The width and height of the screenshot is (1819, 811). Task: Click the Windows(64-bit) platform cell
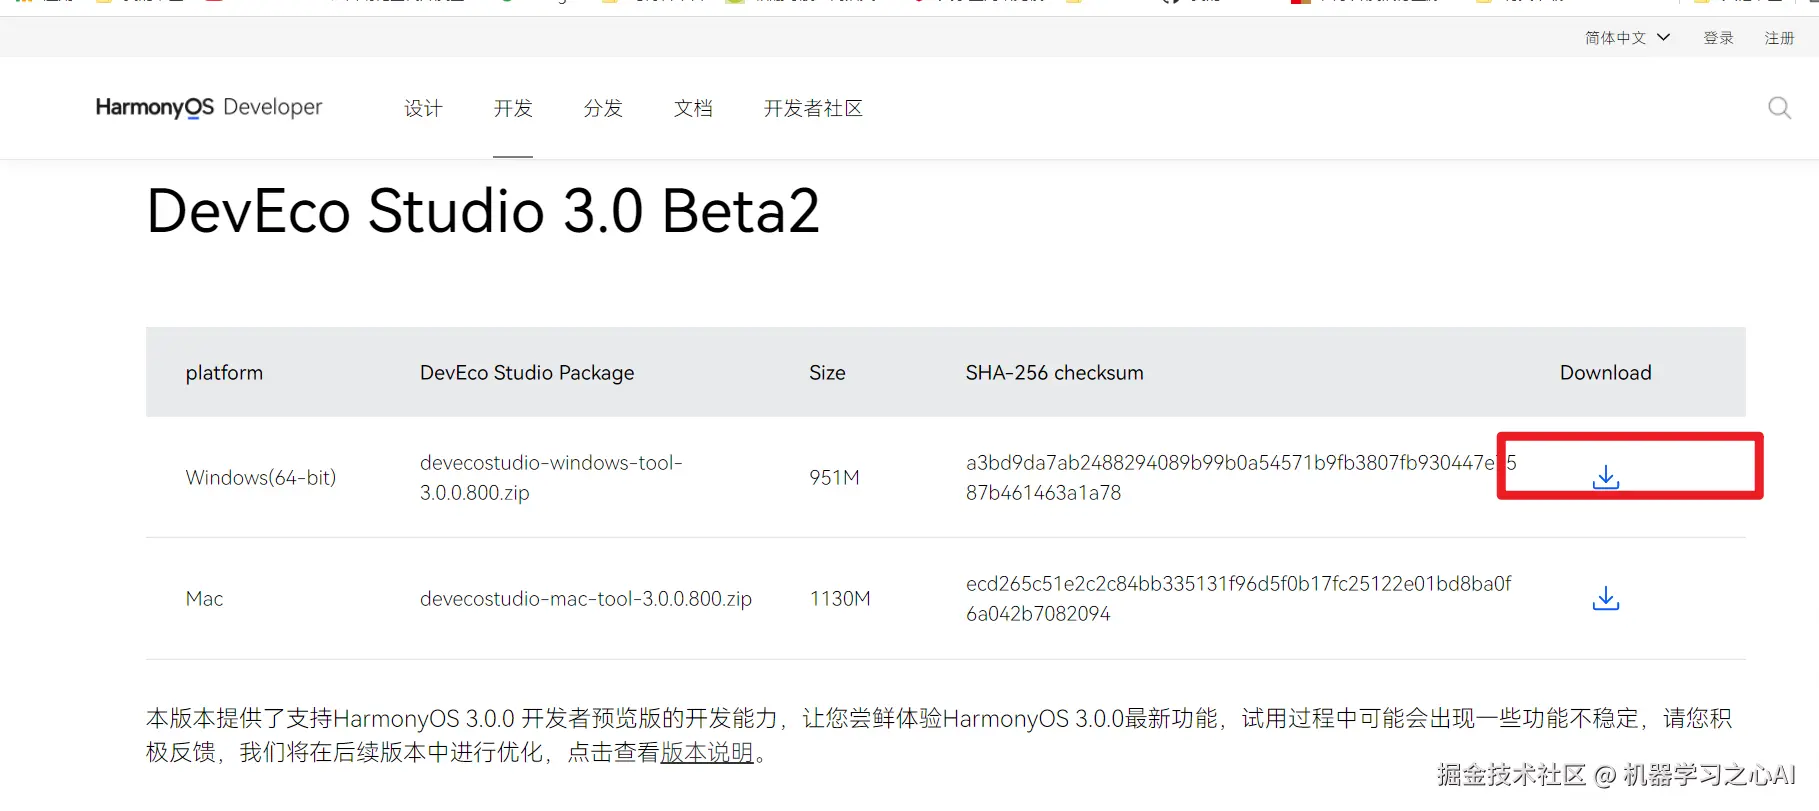(260, 477)
